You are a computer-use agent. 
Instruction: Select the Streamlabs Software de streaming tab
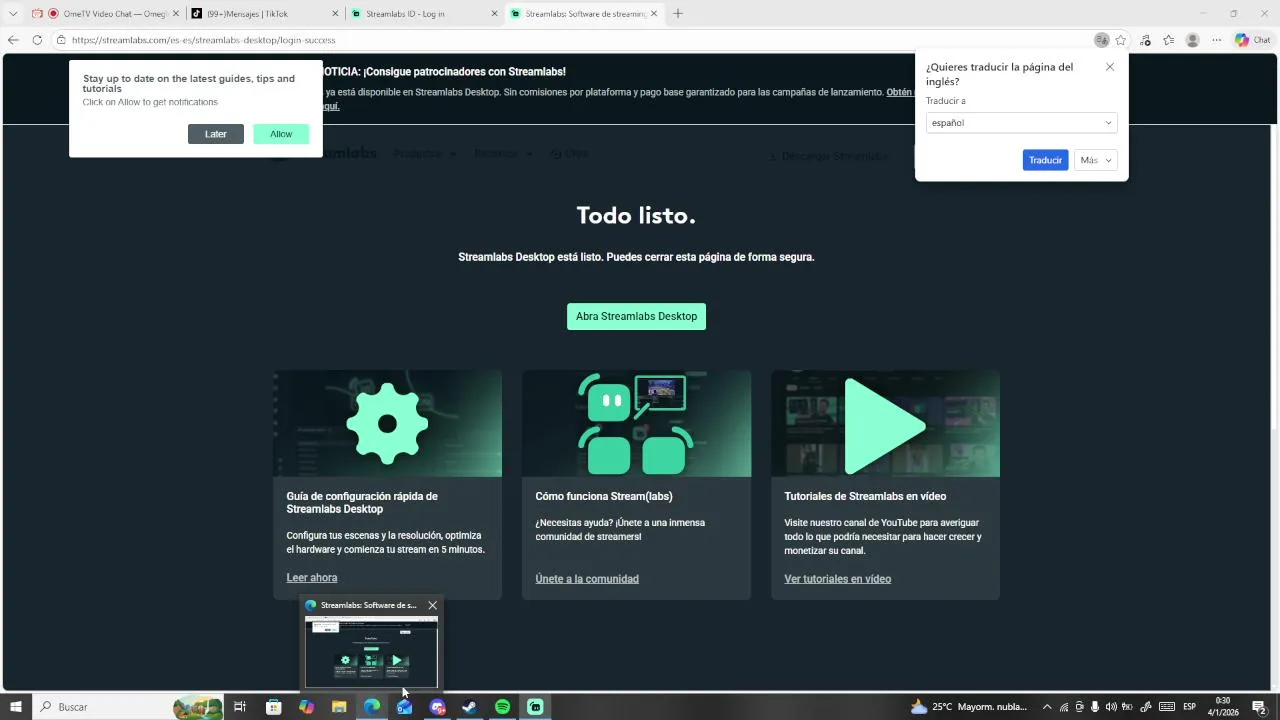(x=584, y=14)
